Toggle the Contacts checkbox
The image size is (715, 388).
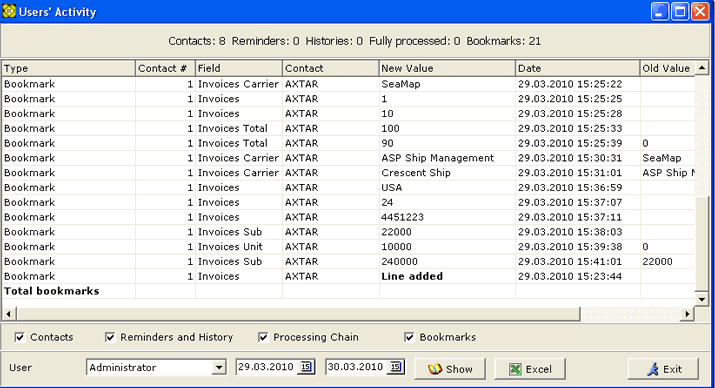click(20, 337)
